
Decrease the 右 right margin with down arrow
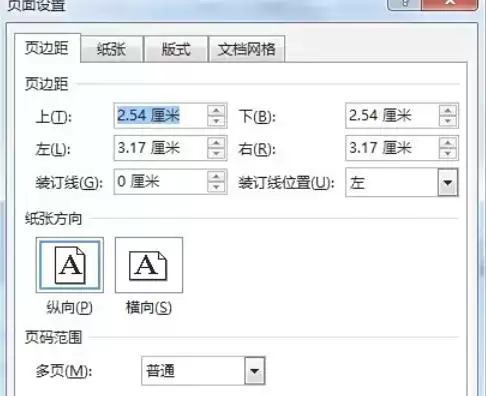(448, 154)
